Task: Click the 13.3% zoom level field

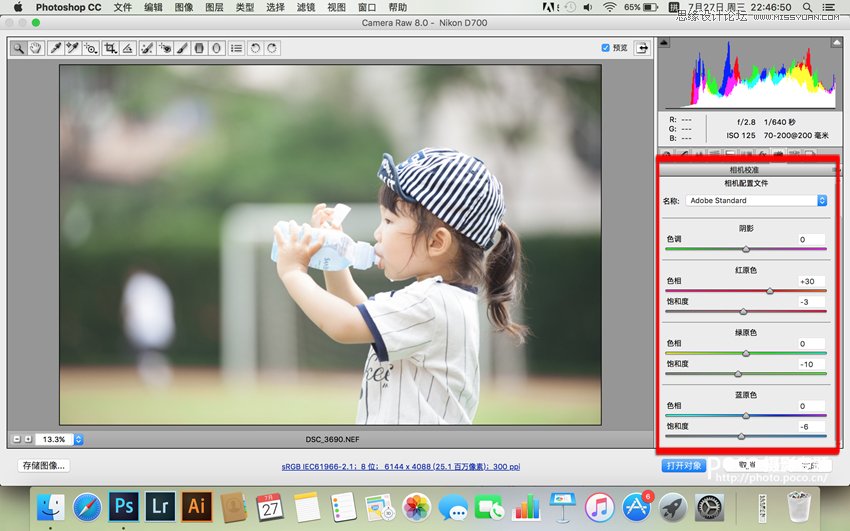Action: click(x=54, y=439)
